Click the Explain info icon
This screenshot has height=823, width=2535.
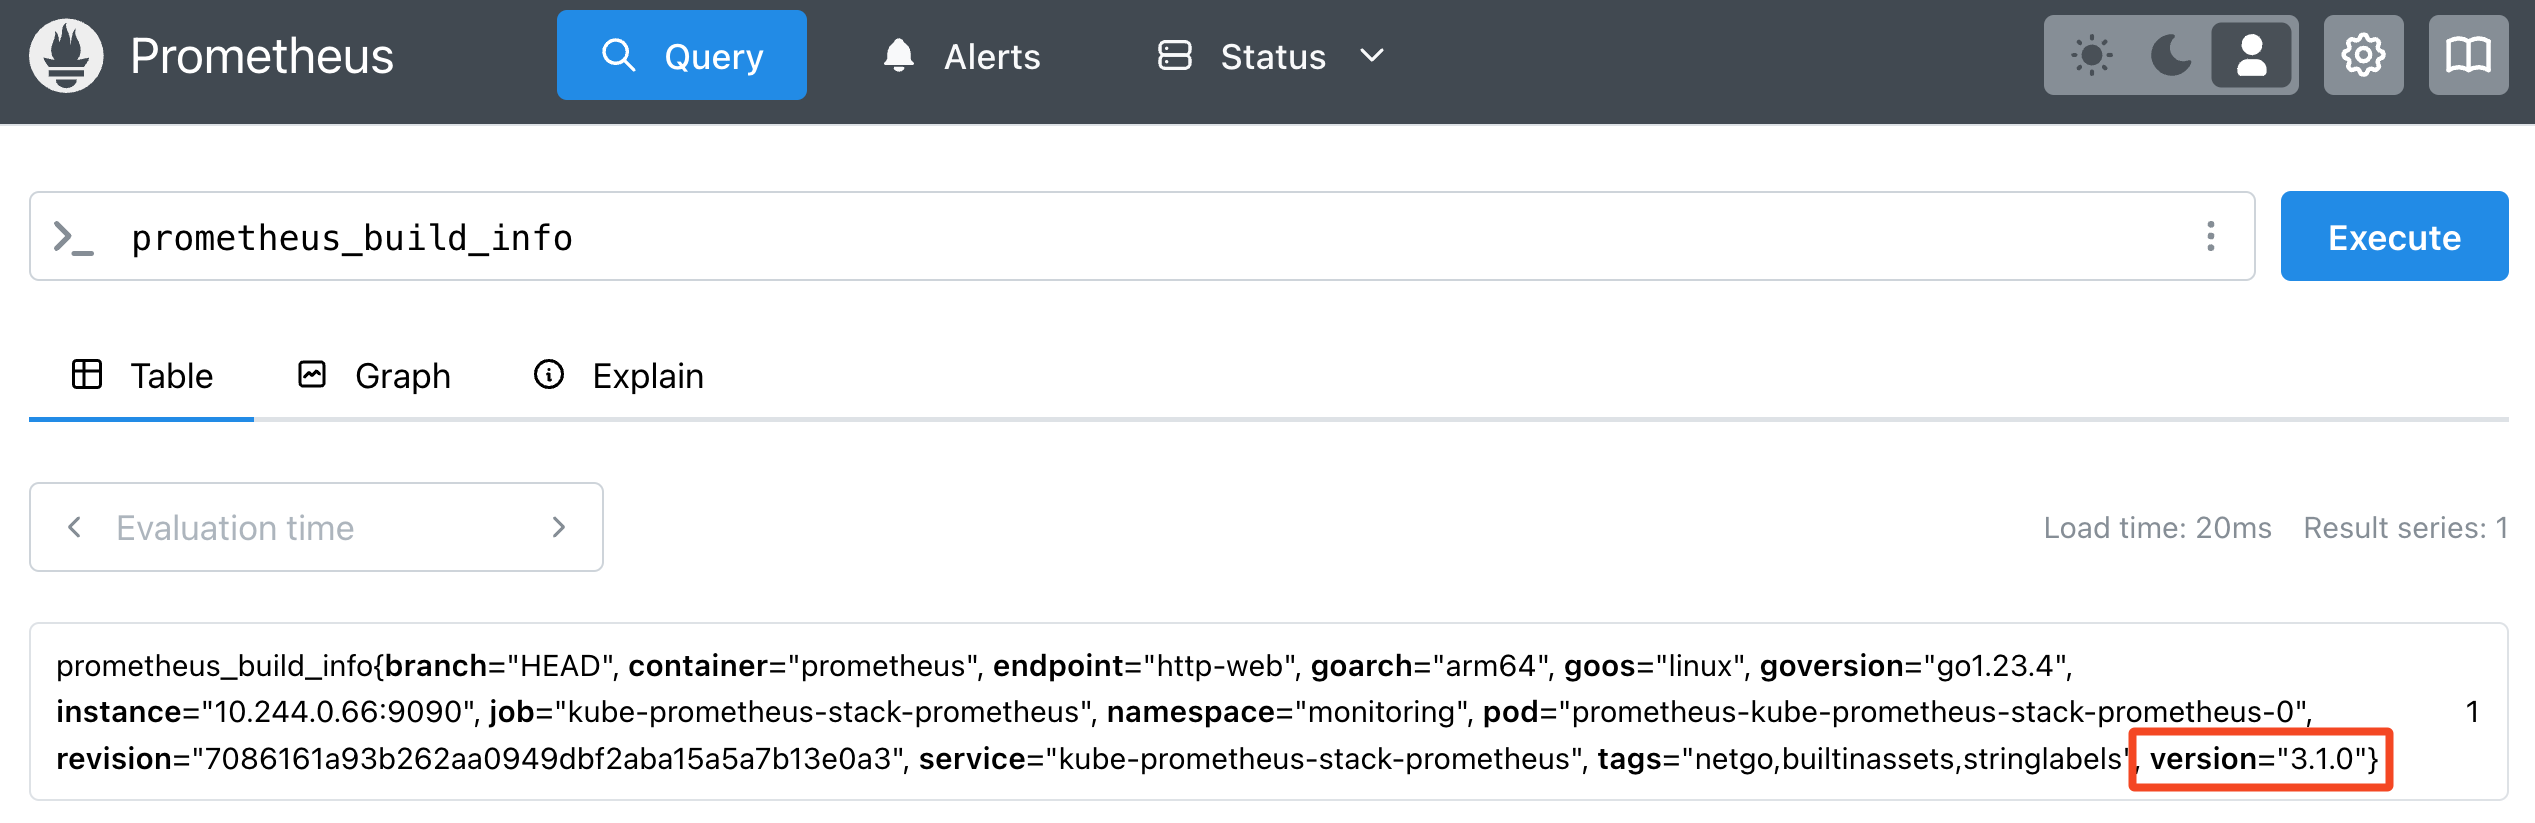point(548,375)
